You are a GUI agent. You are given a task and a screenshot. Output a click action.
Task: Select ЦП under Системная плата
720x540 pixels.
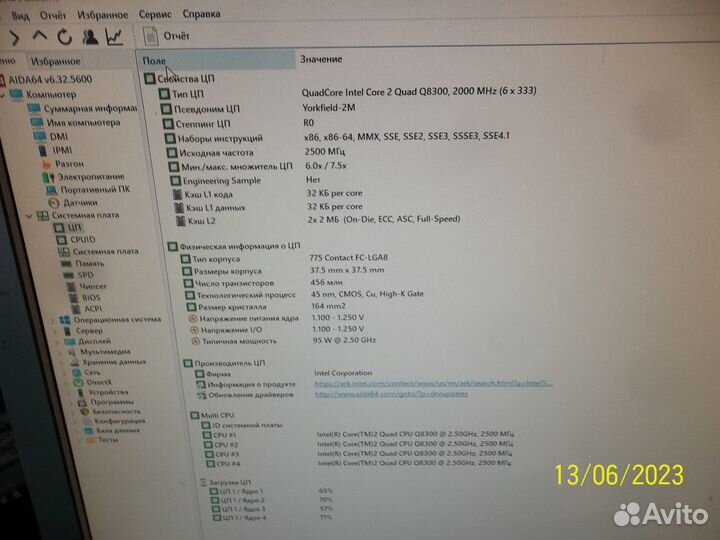(x=74, y=227)
